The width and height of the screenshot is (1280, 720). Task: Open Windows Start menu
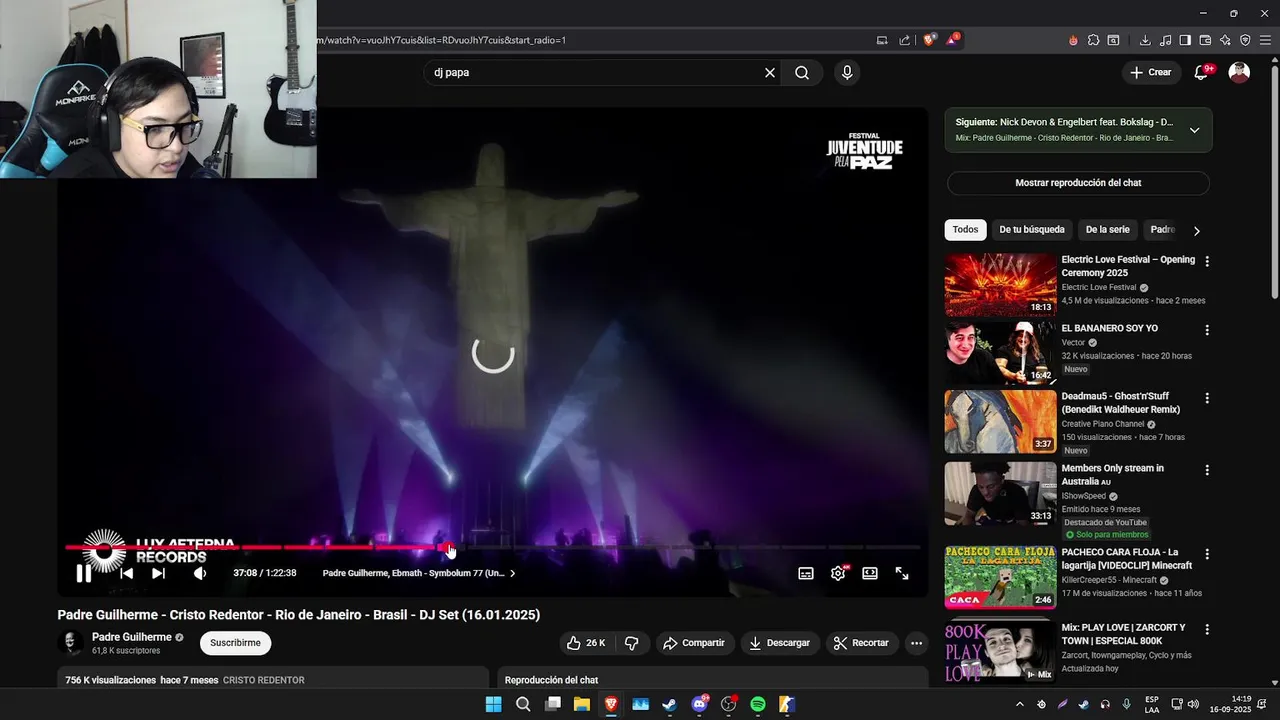[493, 704]
